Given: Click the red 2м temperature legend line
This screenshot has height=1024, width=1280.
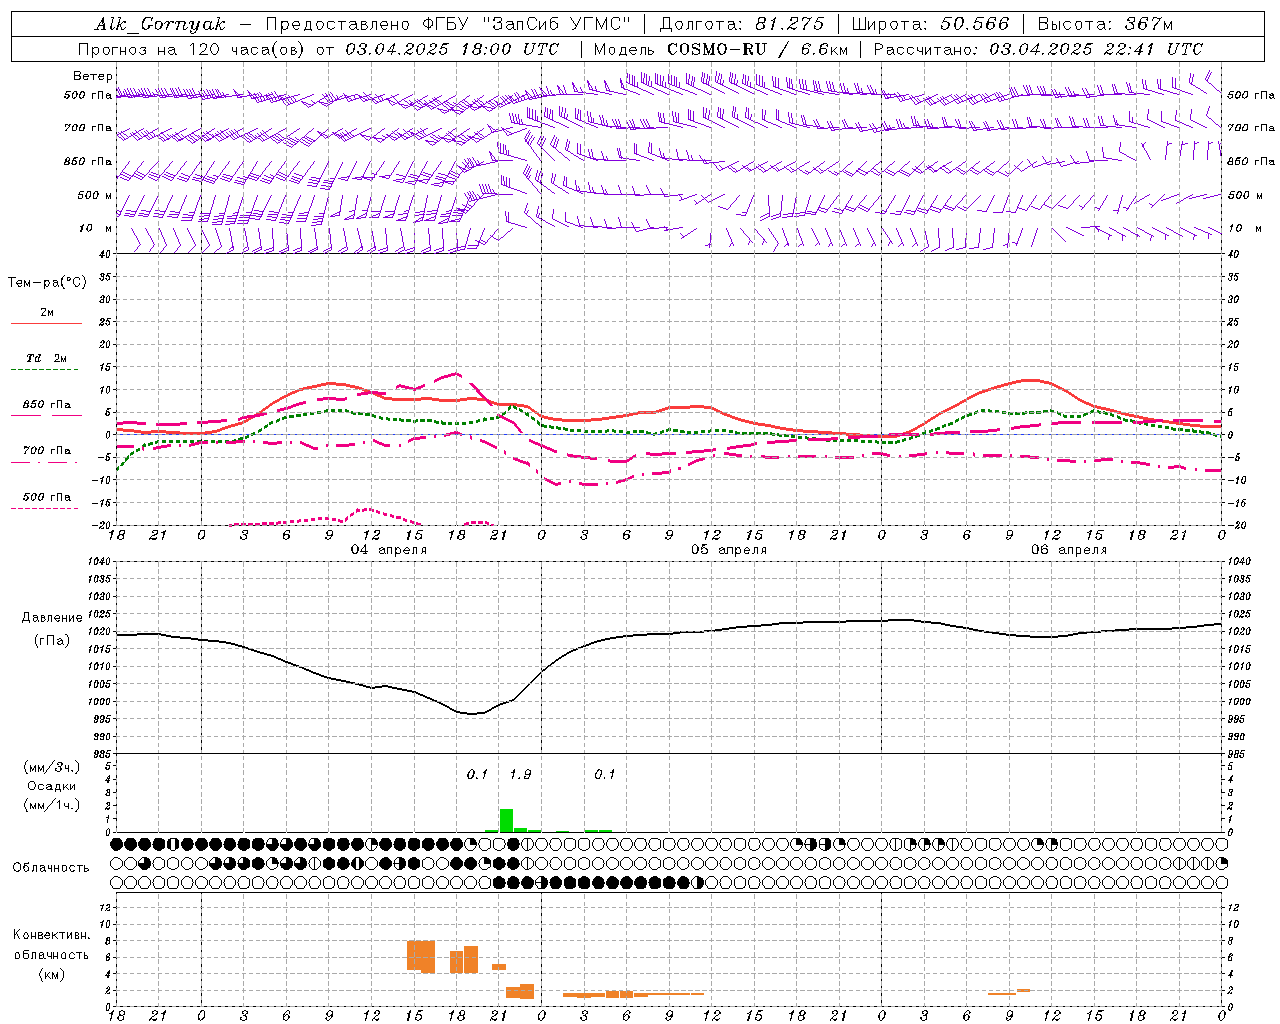Looking at the screenshot, I should coord(46,323).
